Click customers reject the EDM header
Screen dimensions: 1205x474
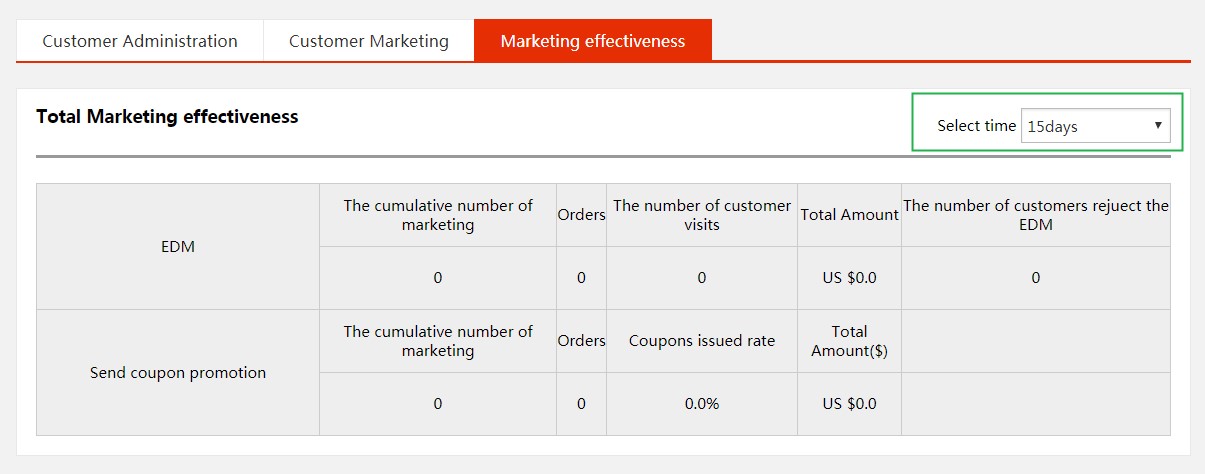[x=1035, y=215]
